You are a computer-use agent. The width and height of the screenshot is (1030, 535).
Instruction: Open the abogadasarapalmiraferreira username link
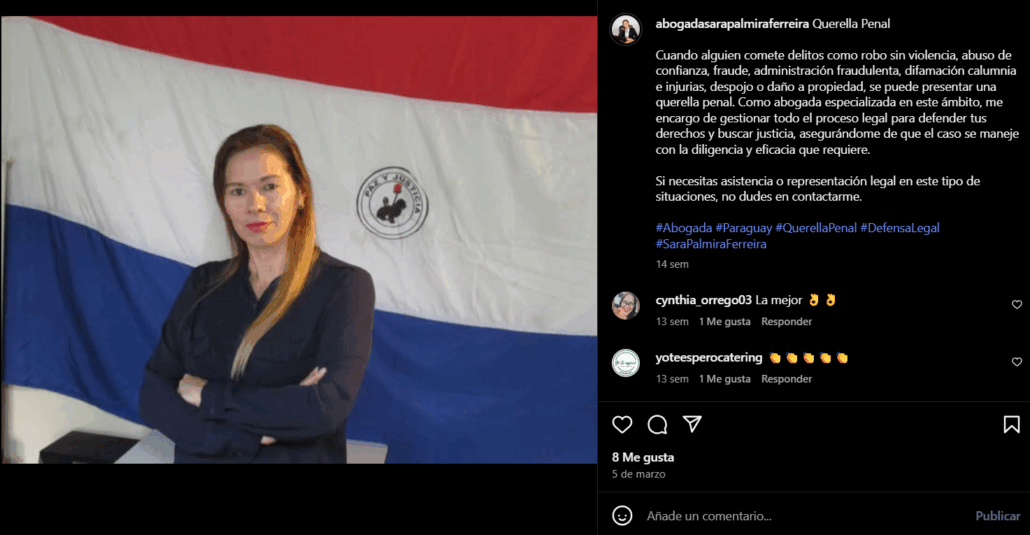[x=732, y=24]
